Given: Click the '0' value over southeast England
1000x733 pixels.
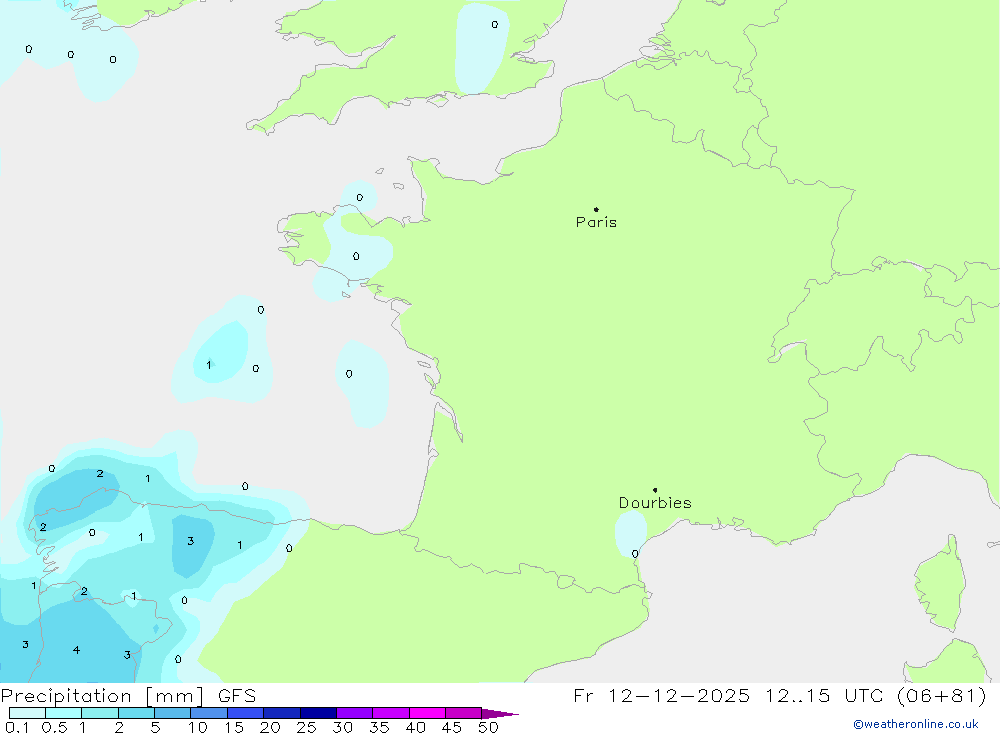Looking at the screenshot, I should [495, 25].
